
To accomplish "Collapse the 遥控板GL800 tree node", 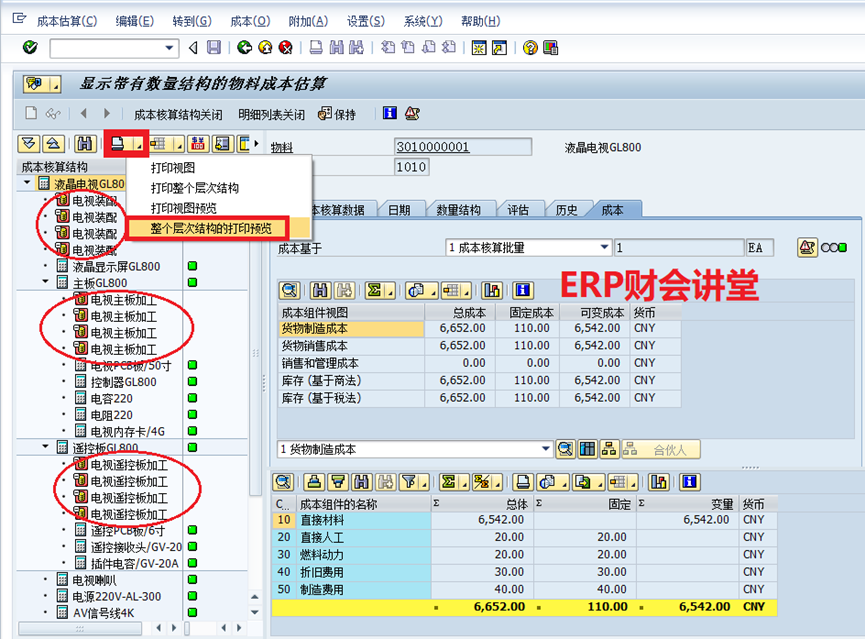I will 46,448.
